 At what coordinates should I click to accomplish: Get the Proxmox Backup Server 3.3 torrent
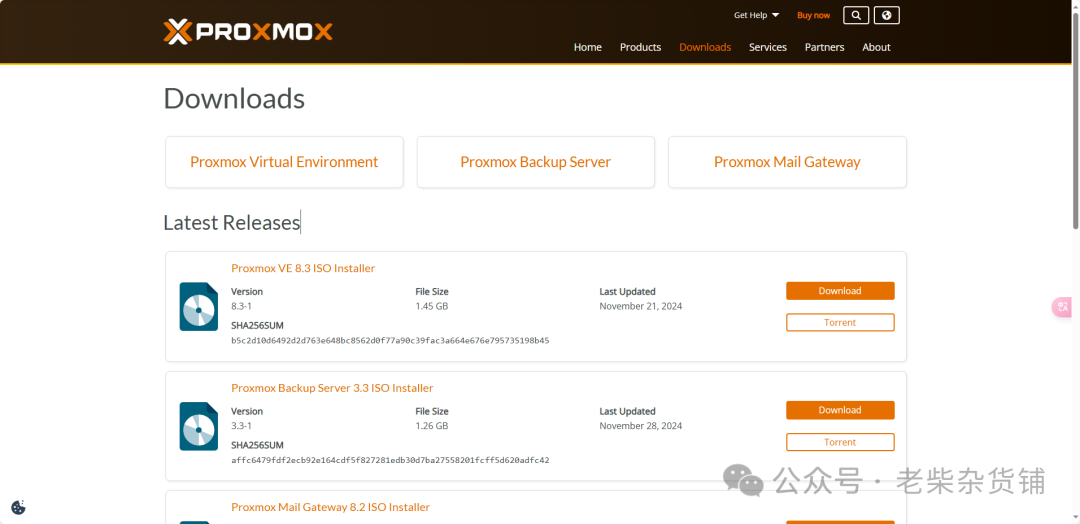point(840,442)
